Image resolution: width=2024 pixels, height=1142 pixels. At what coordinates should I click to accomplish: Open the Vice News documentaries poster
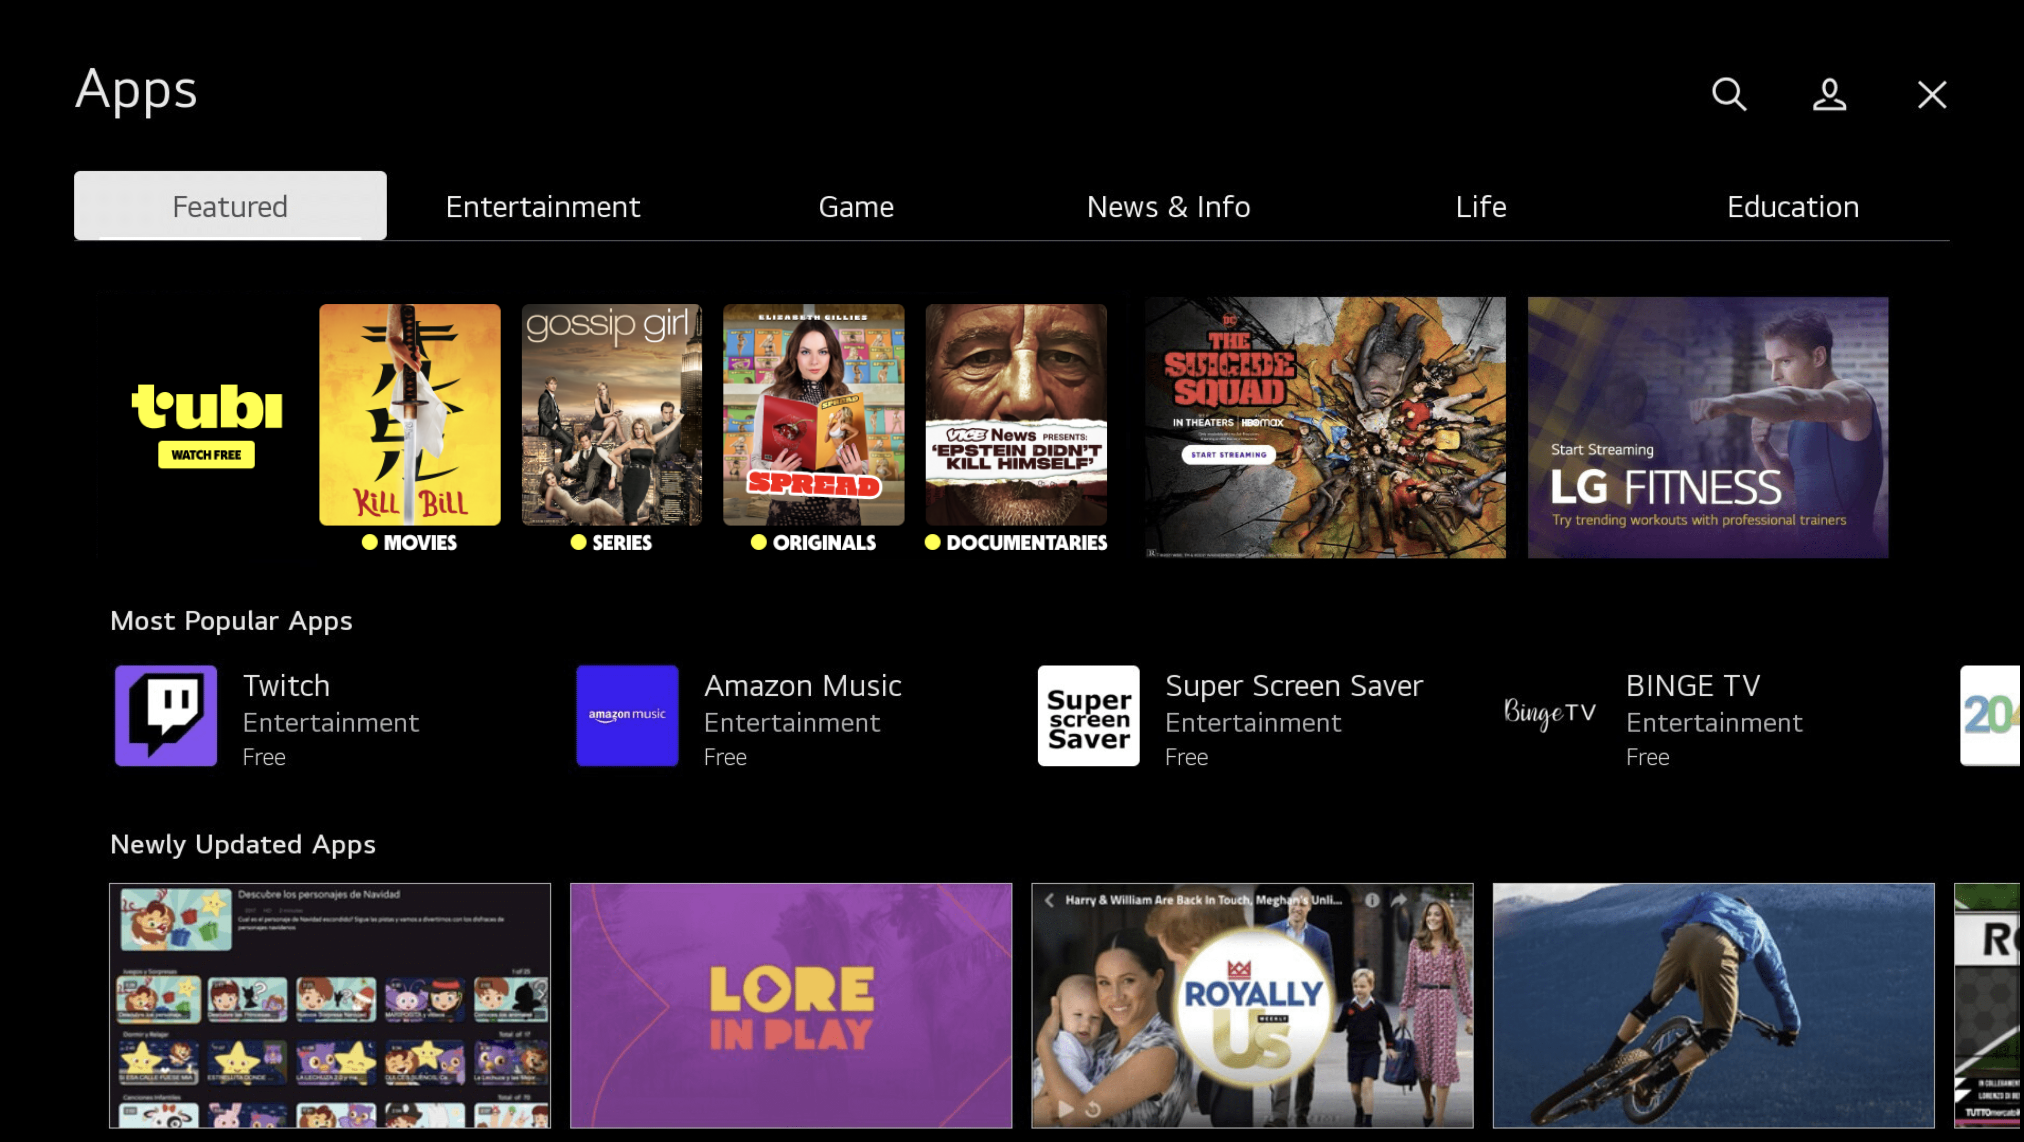tap(1016, 414)
